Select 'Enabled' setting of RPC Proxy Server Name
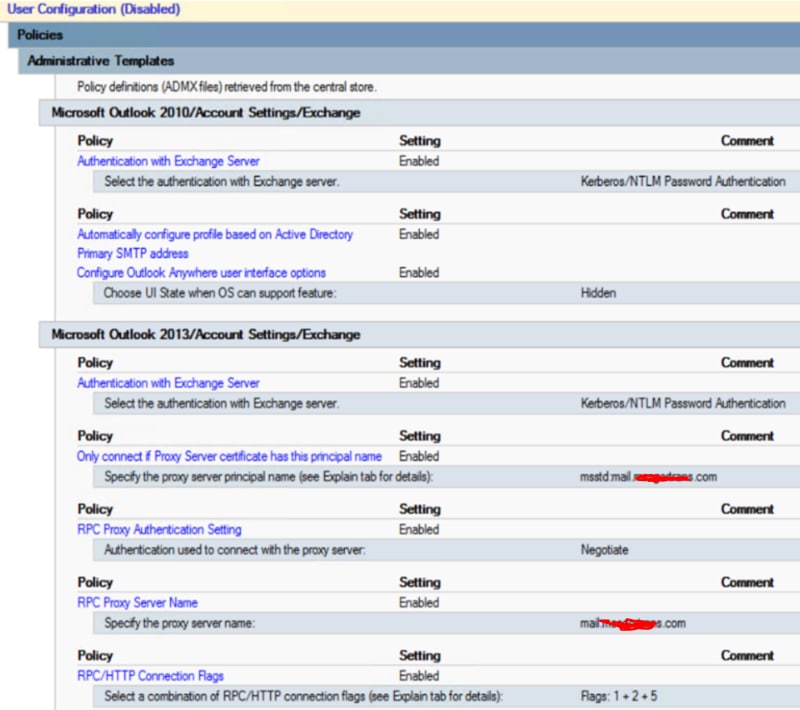The image size is (800, 710). pyautogui.click(x=419, y=603)
